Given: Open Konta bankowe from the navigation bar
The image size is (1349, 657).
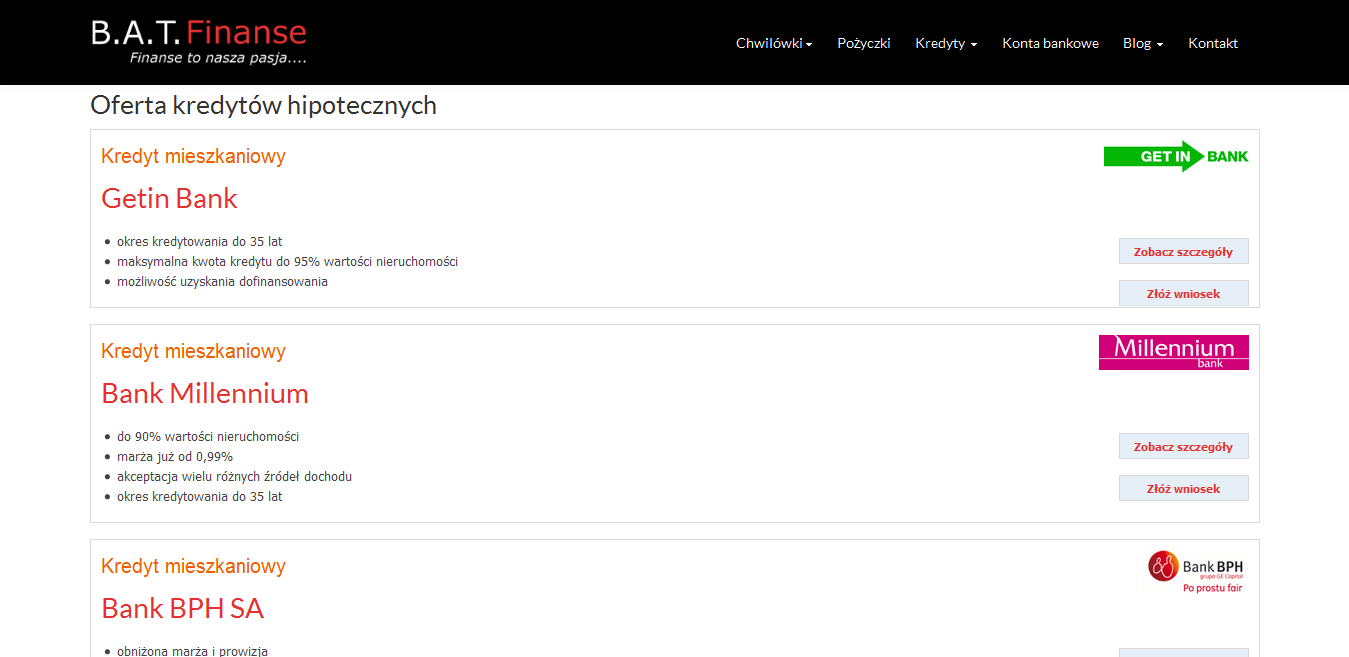Looking at the screenshot, I should tap(1050, 43).
